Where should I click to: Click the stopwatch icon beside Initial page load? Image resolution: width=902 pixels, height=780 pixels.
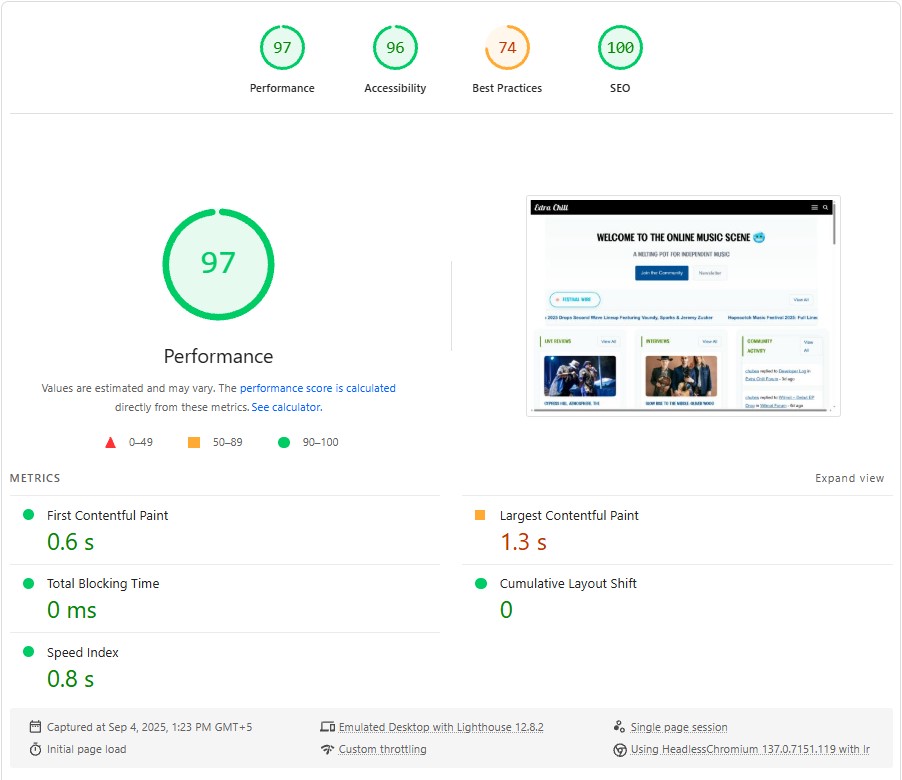[x=33, y=749]
